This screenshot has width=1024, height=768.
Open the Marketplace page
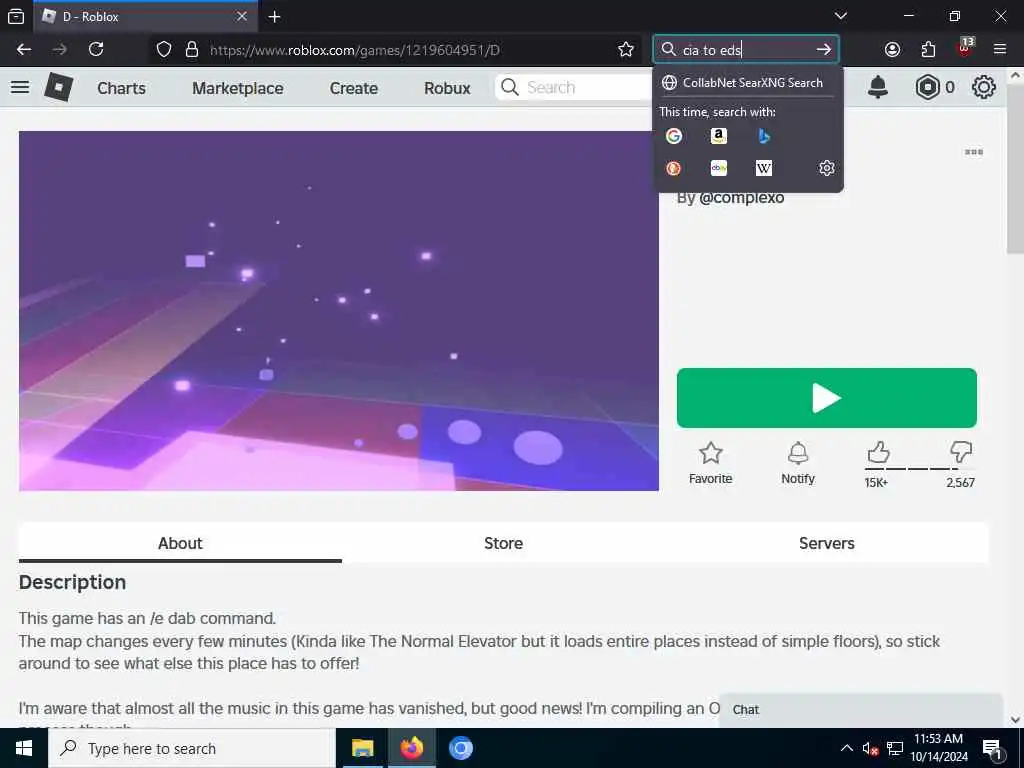[x=238, y=88]
